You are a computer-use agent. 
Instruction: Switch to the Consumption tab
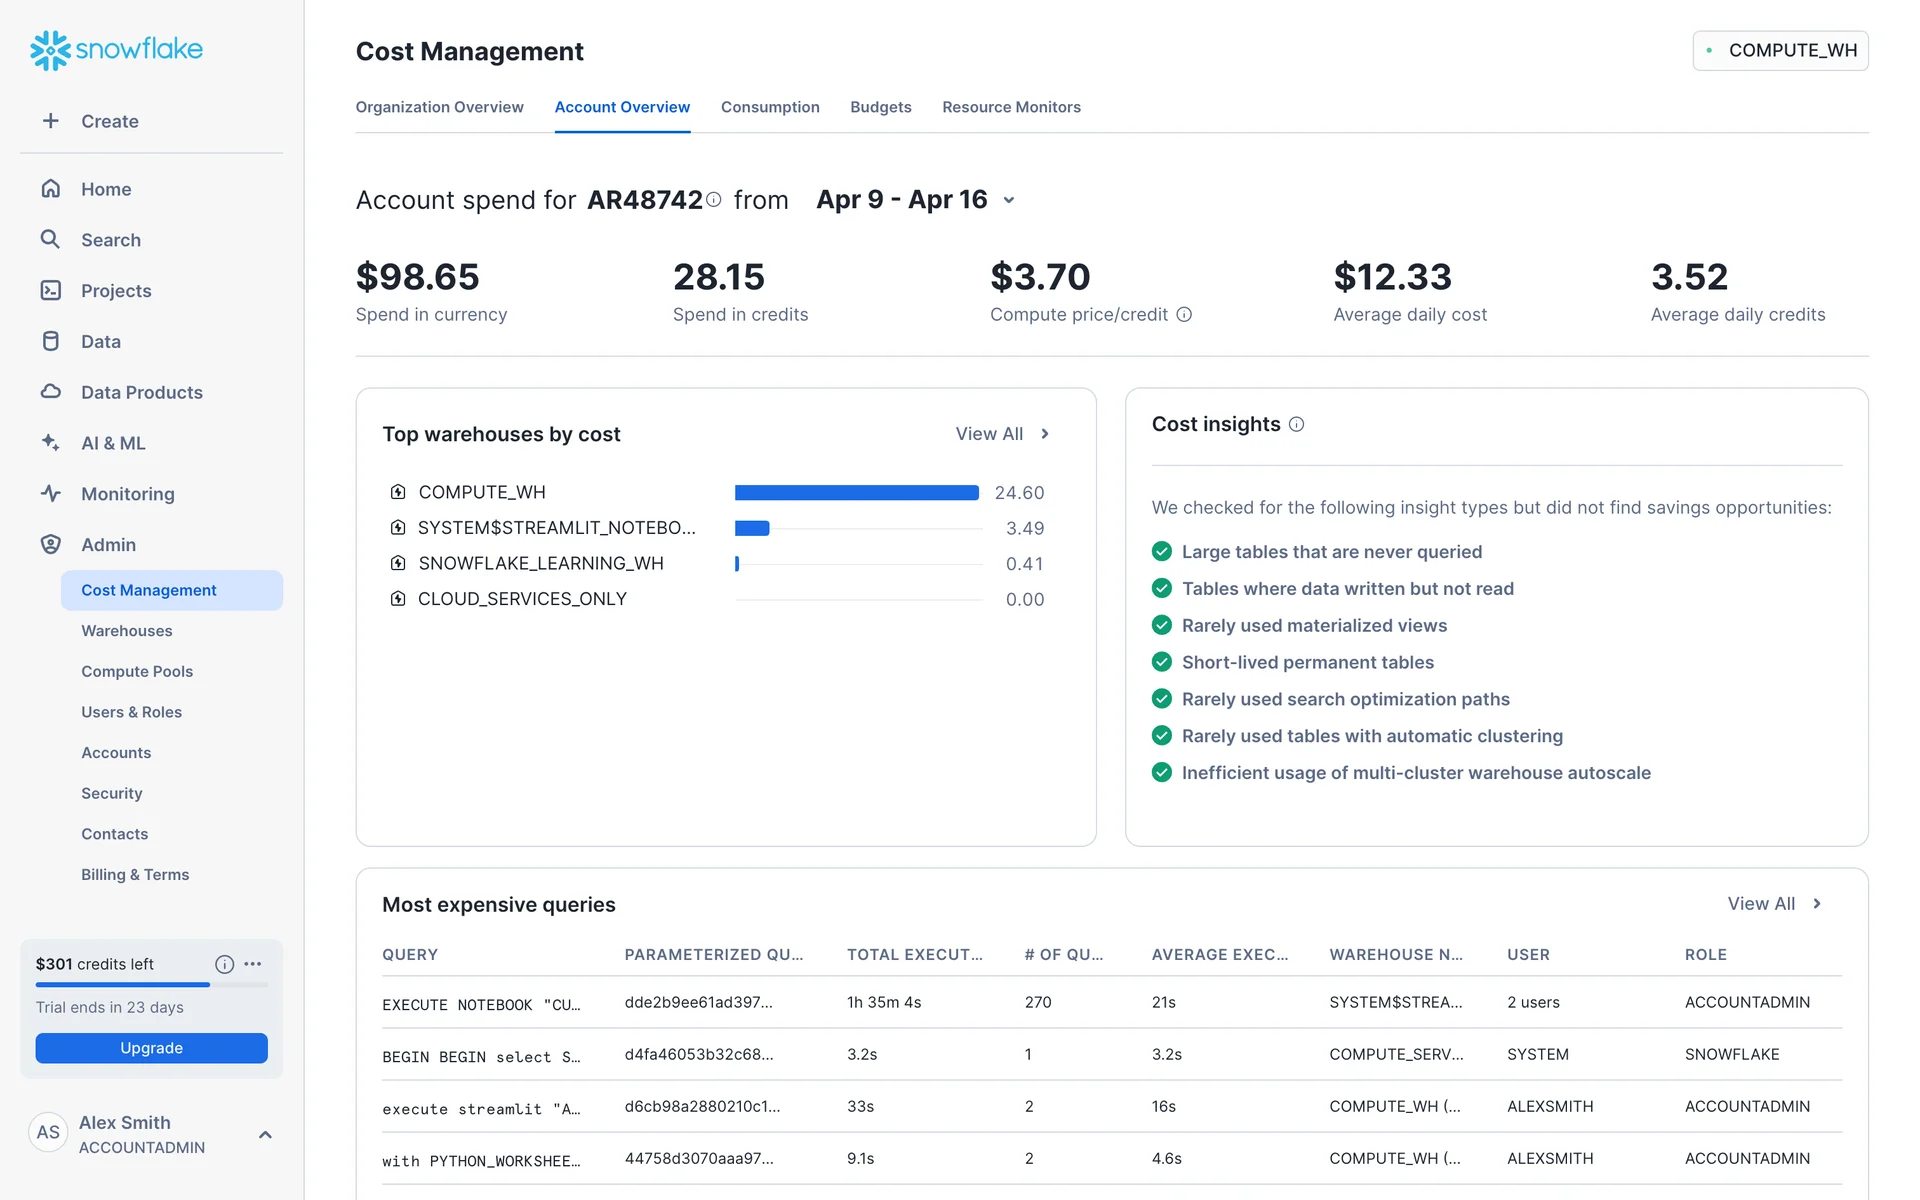770,107
